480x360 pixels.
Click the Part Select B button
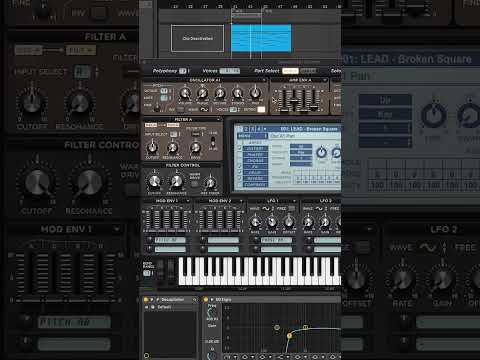[308, 71]
